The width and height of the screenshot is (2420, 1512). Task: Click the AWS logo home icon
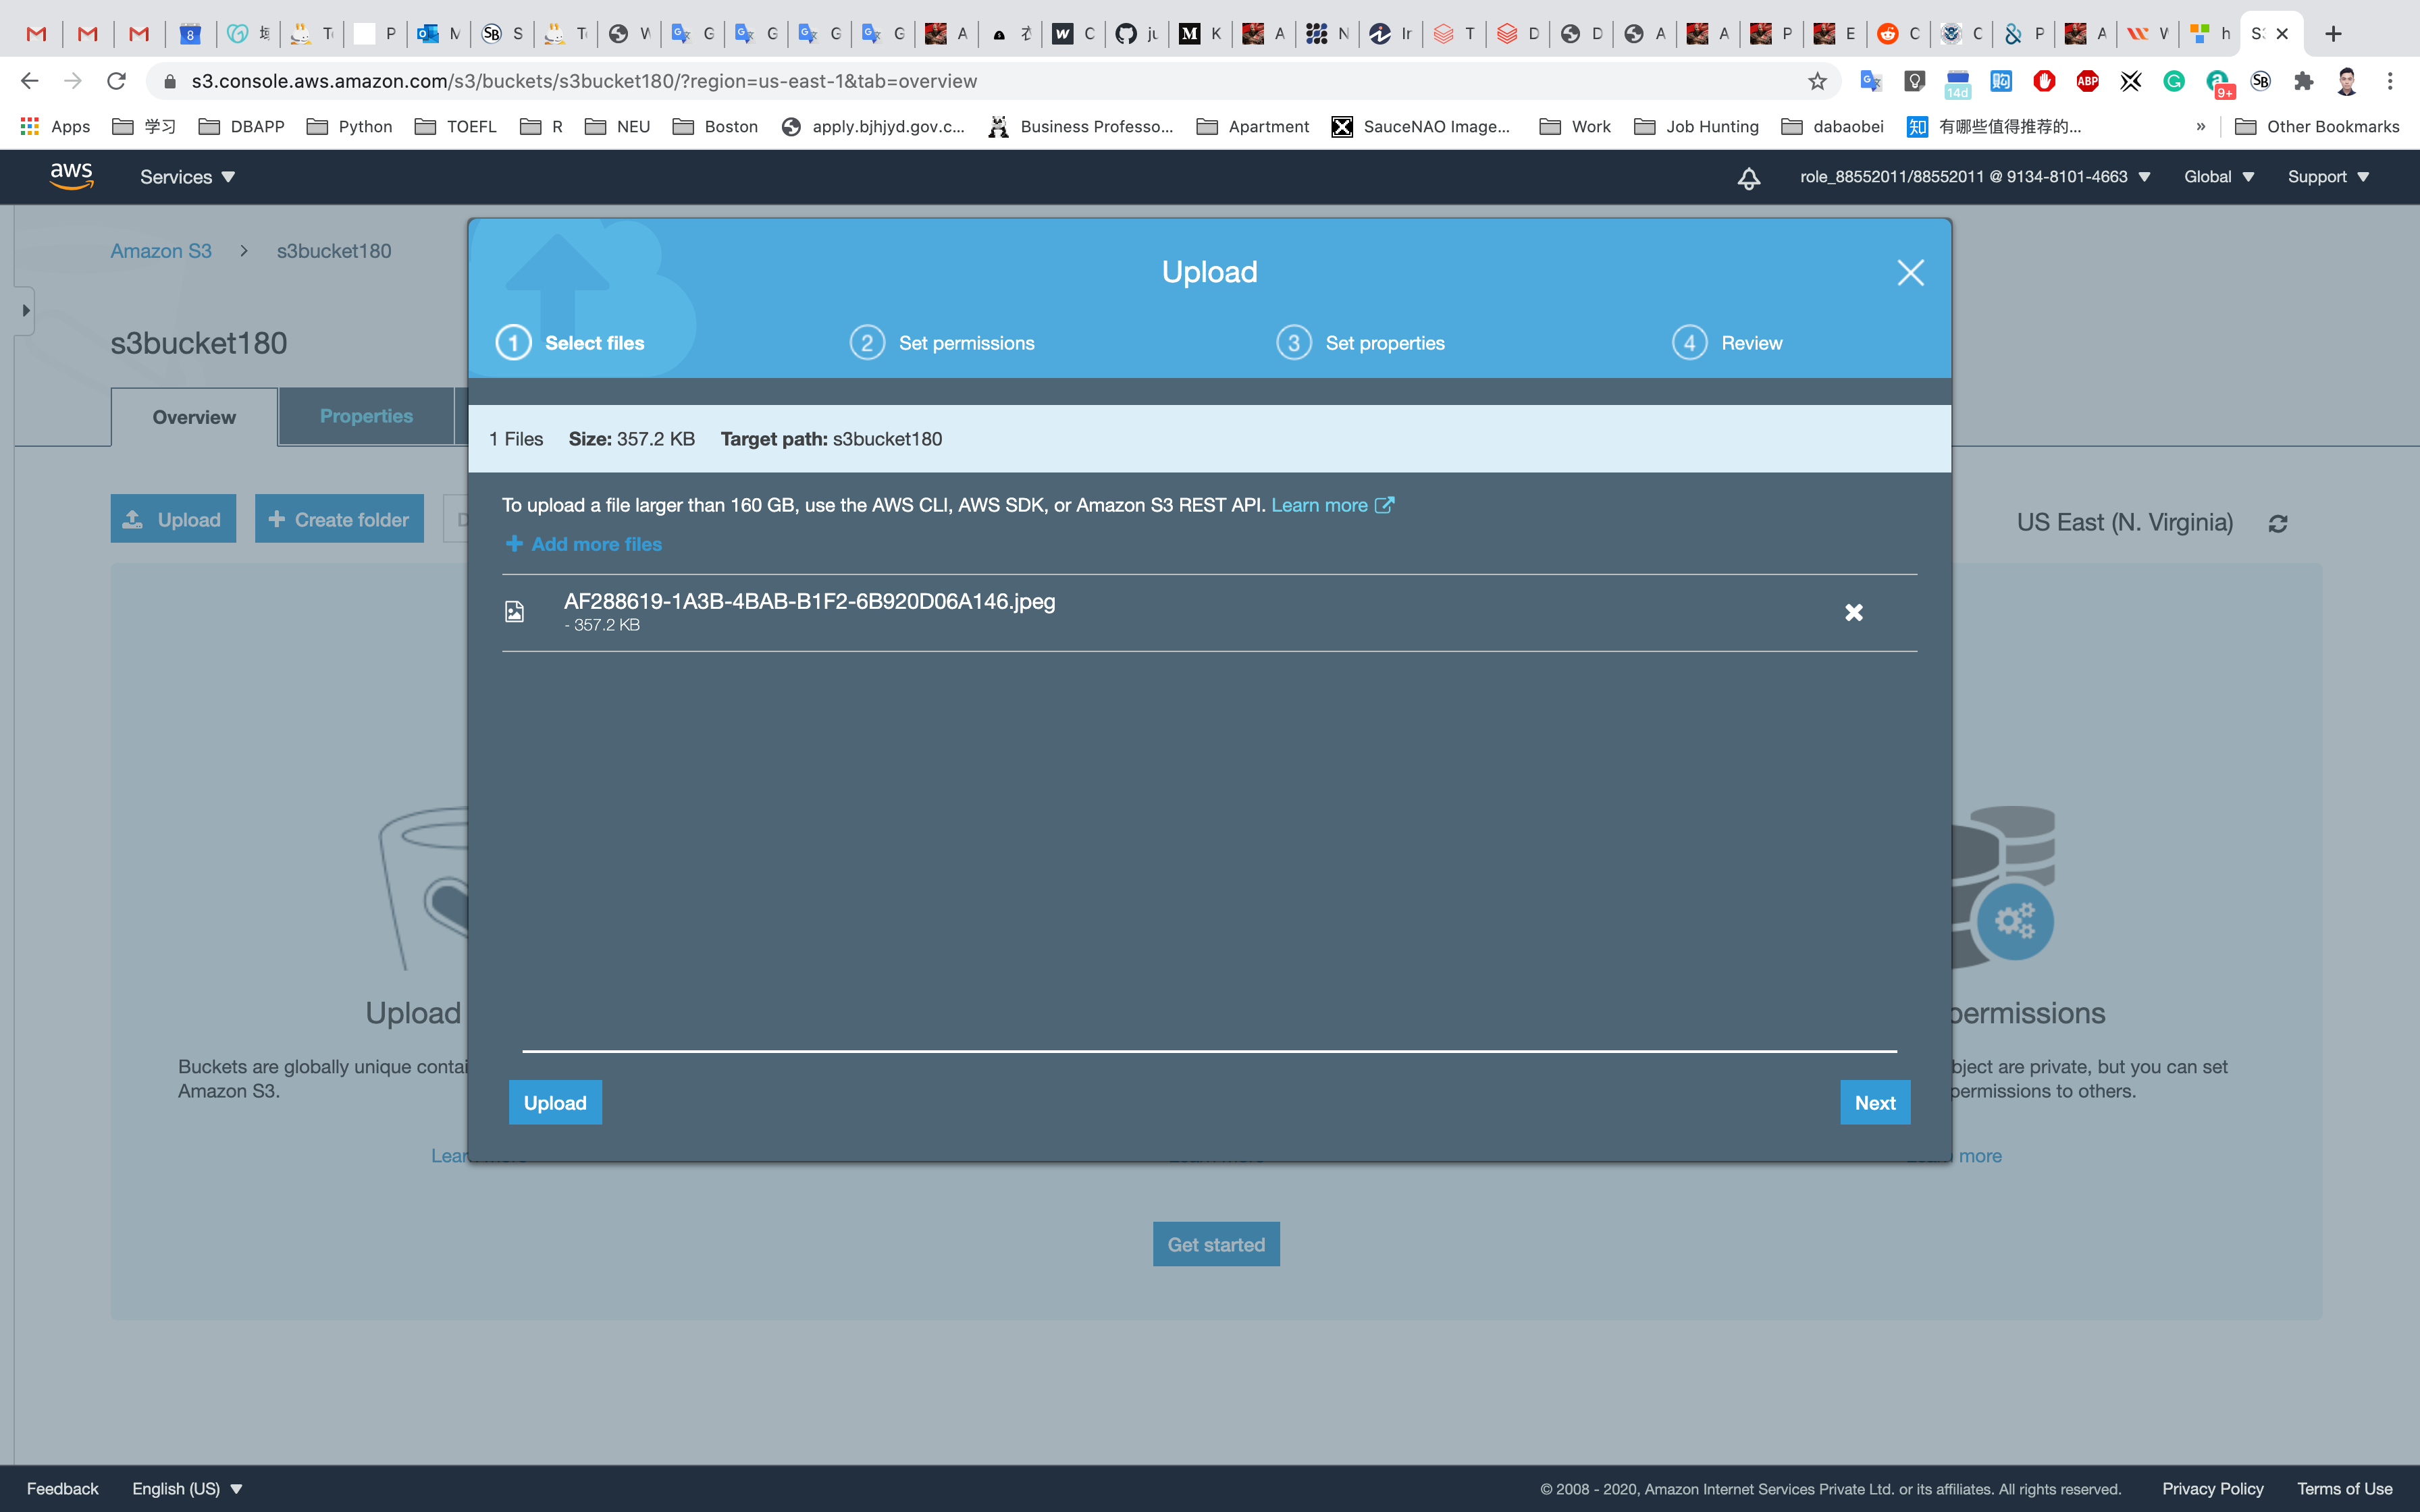coord(72,177)
